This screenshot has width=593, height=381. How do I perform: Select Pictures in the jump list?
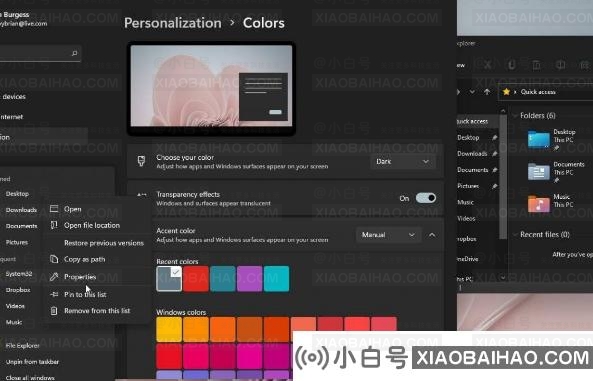tap(17, 242)
